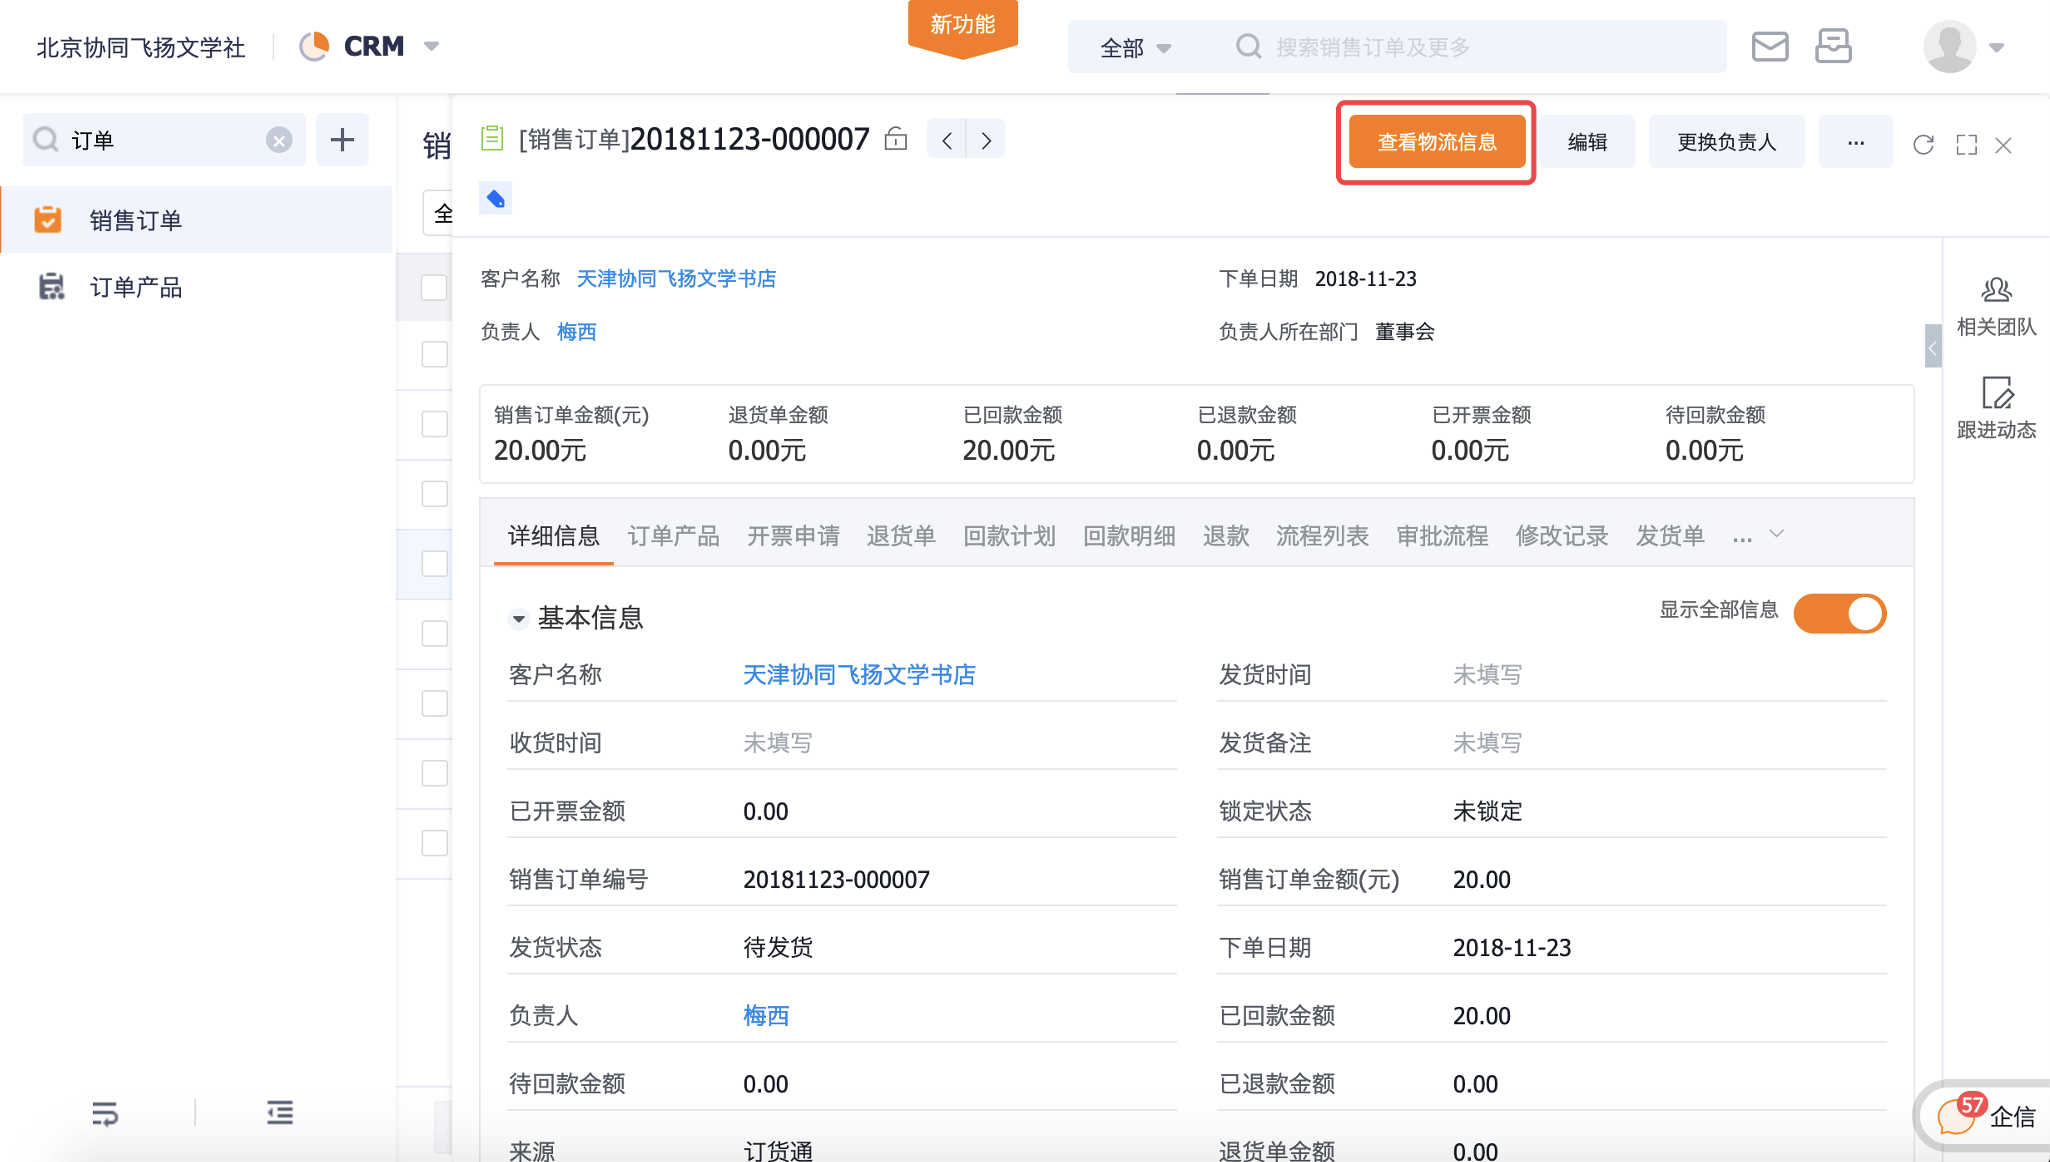Viewport: 2050px width, 1162px height.
Task: Close the order detail panel
Action: [x=2003, y=145]
